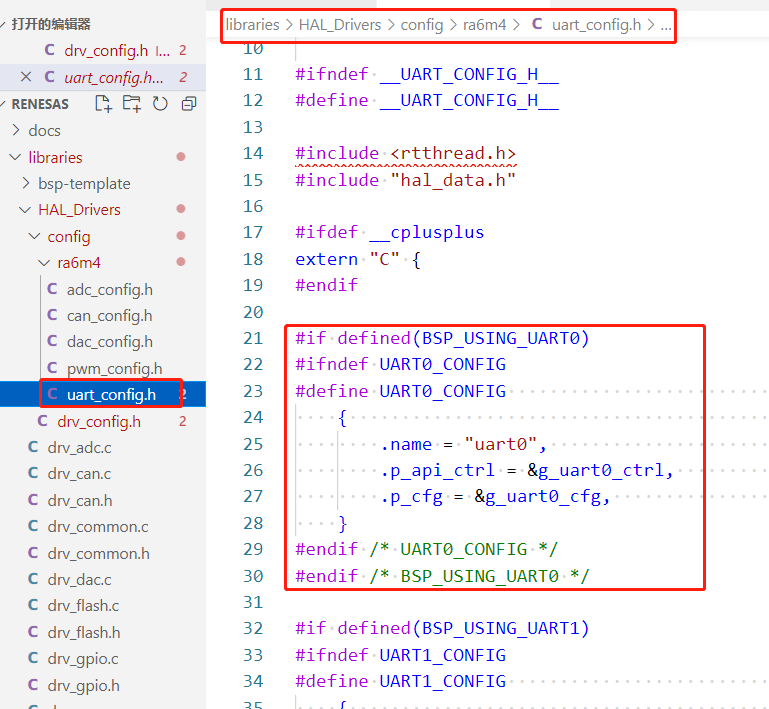Viewport: 769px width, 709px height.
Task: Click the New Folder icon in explorer
Action: 131,104
